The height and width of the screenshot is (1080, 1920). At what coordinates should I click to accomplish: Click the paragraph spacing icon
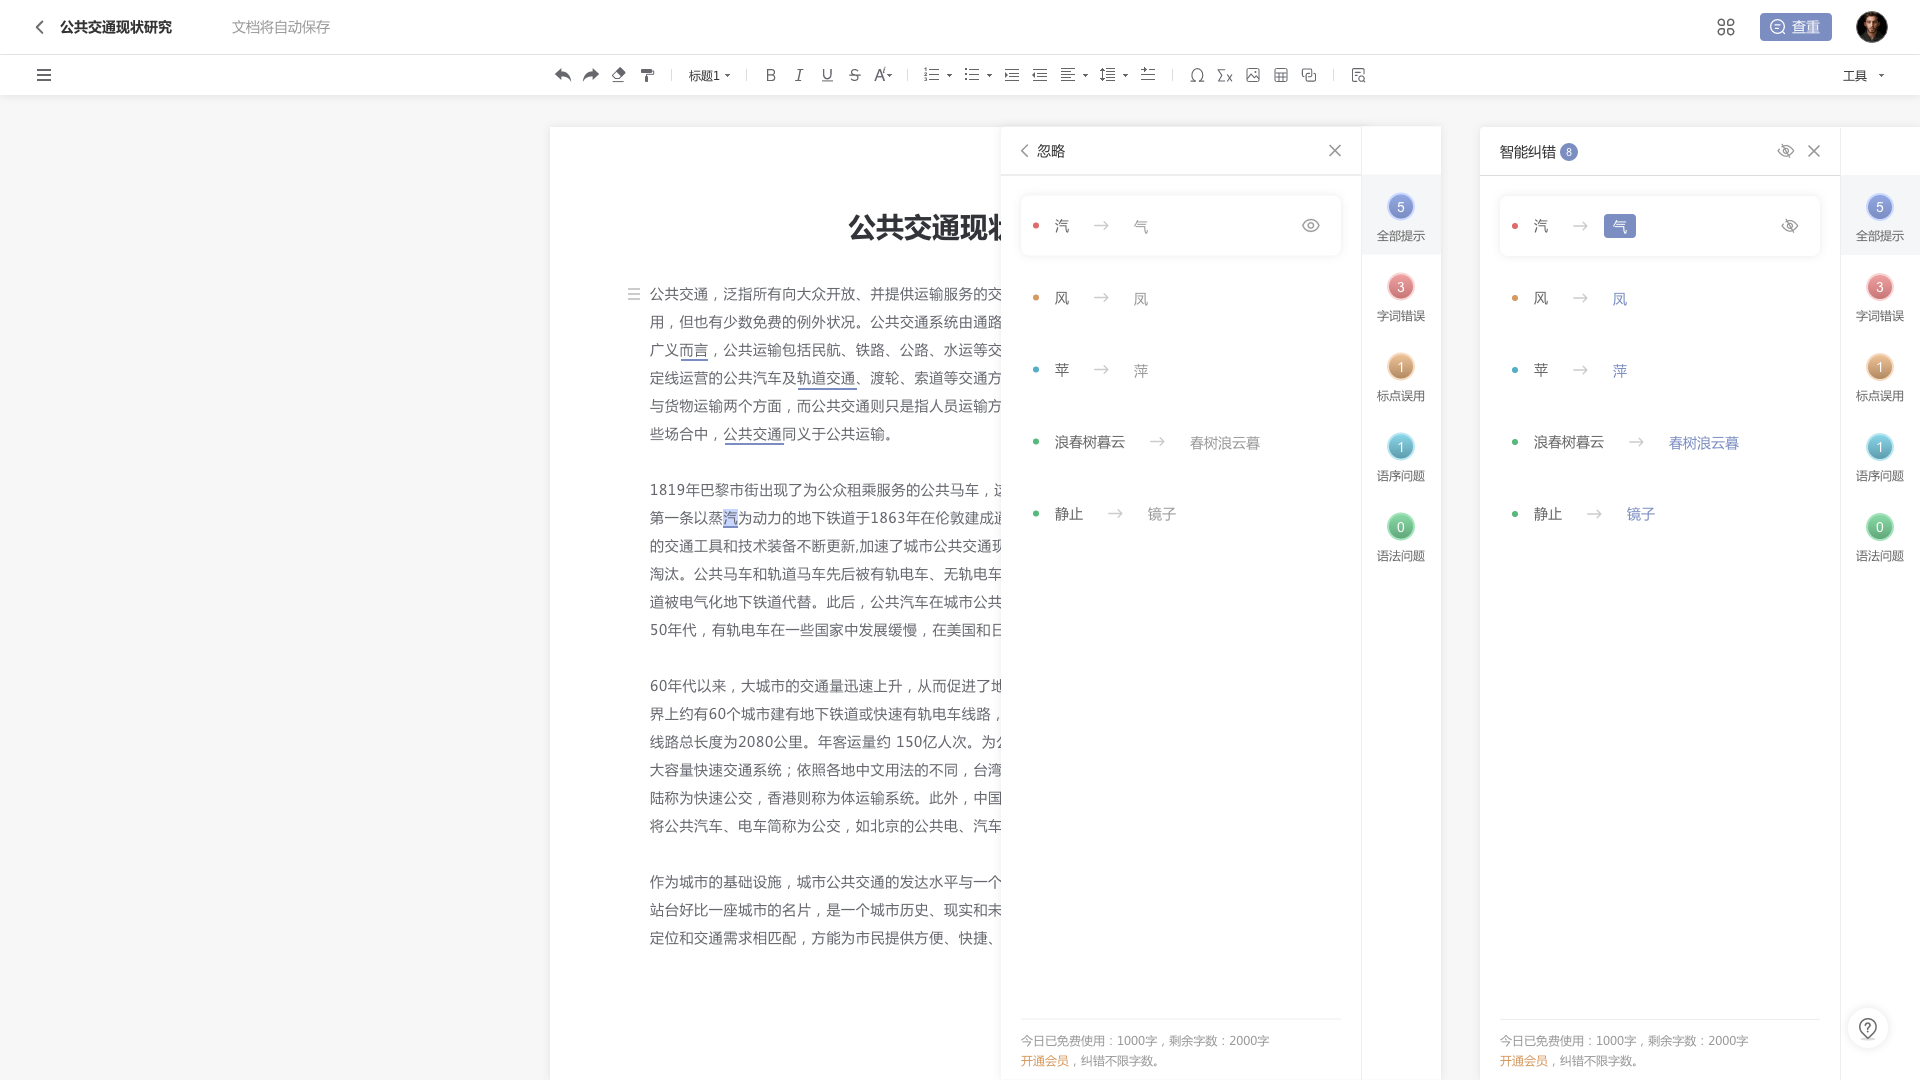(x=1148, y=75)
